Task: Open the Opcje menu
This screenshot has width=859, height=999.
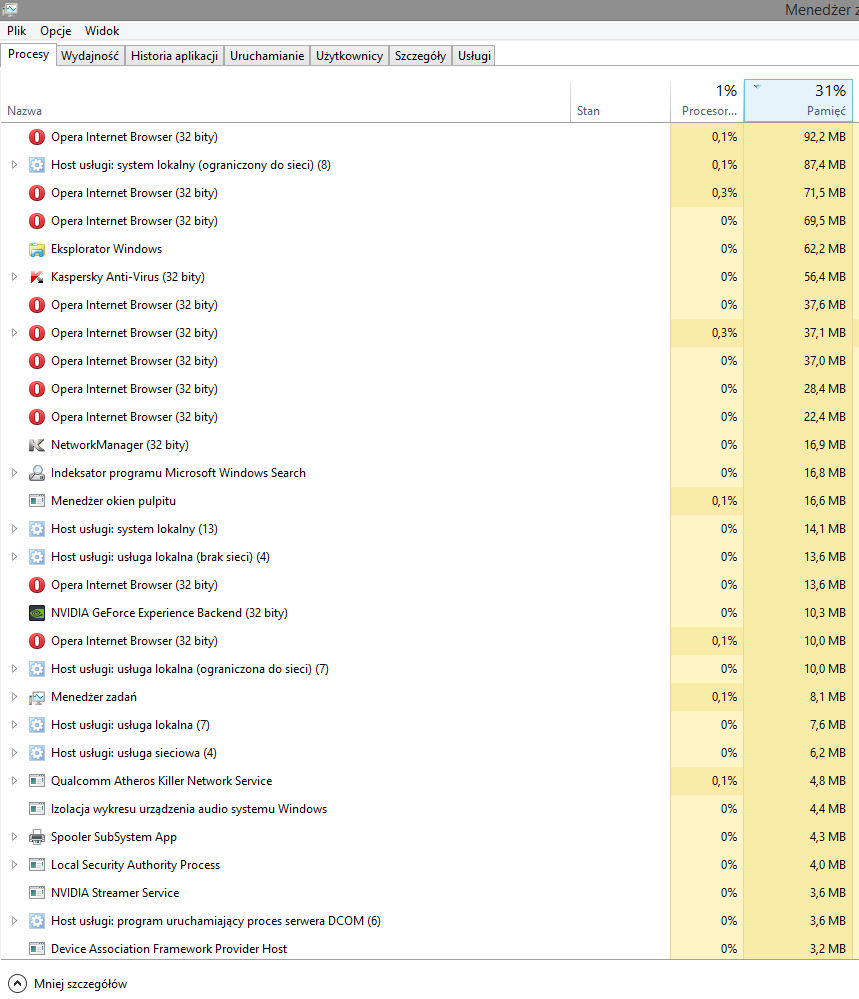Action: [x=55, y=31]
